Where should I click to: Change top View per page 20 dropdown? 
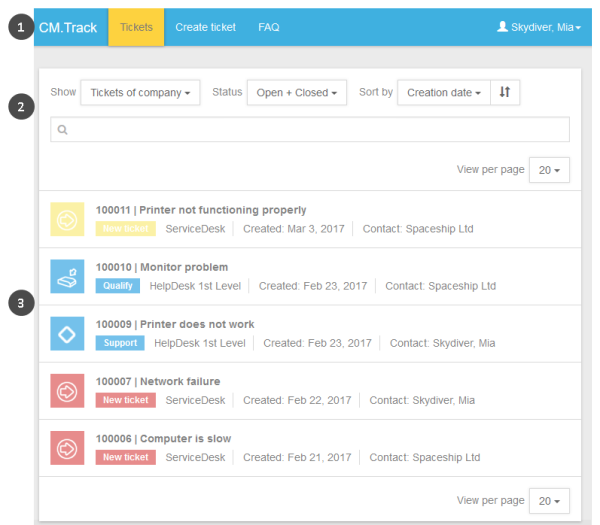549,170
